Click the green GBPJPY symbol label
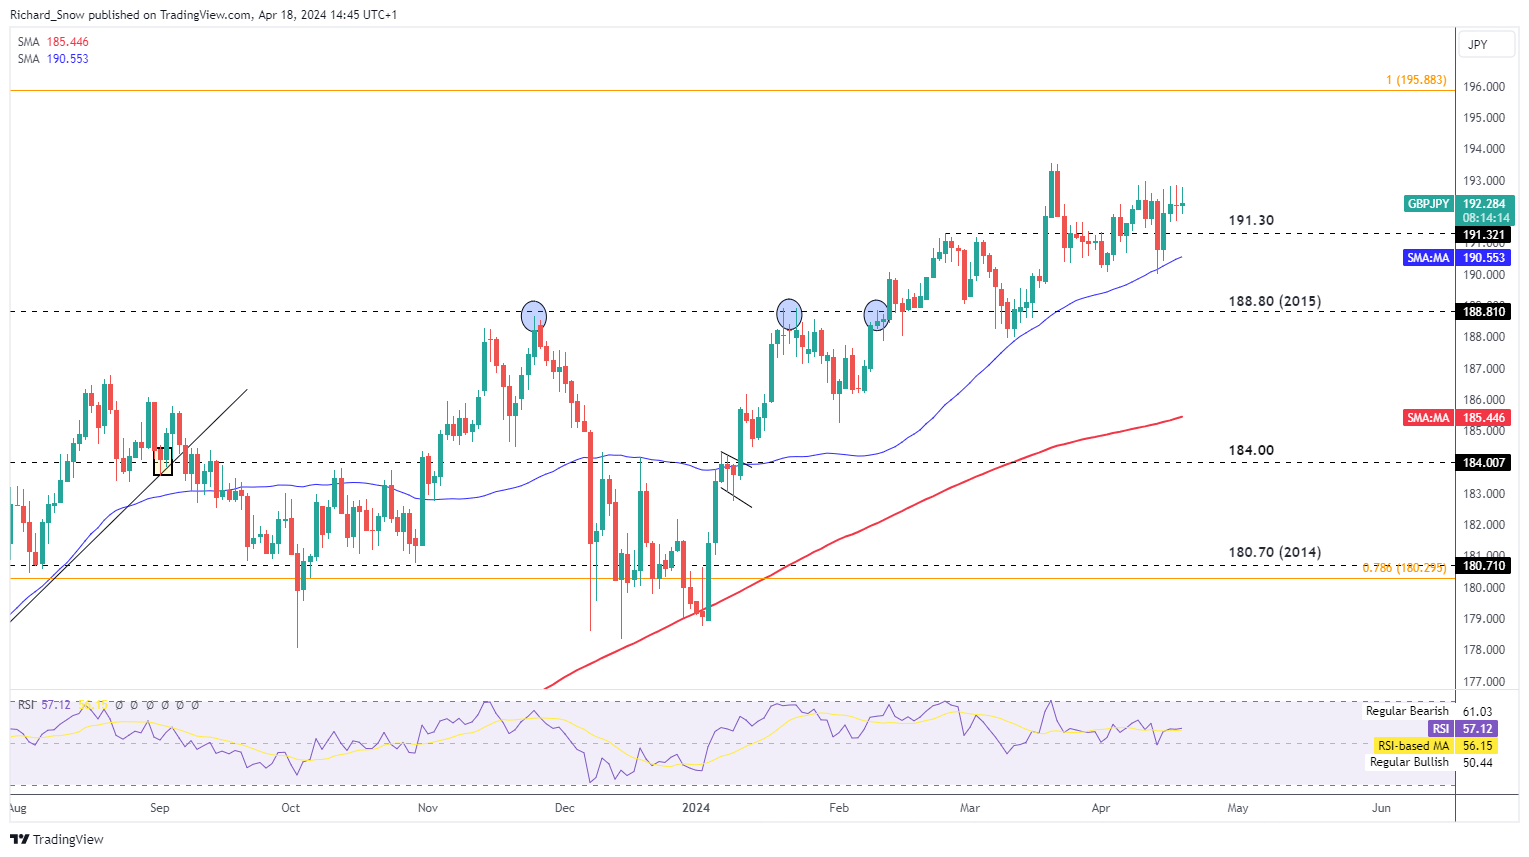 (1429, 204)
